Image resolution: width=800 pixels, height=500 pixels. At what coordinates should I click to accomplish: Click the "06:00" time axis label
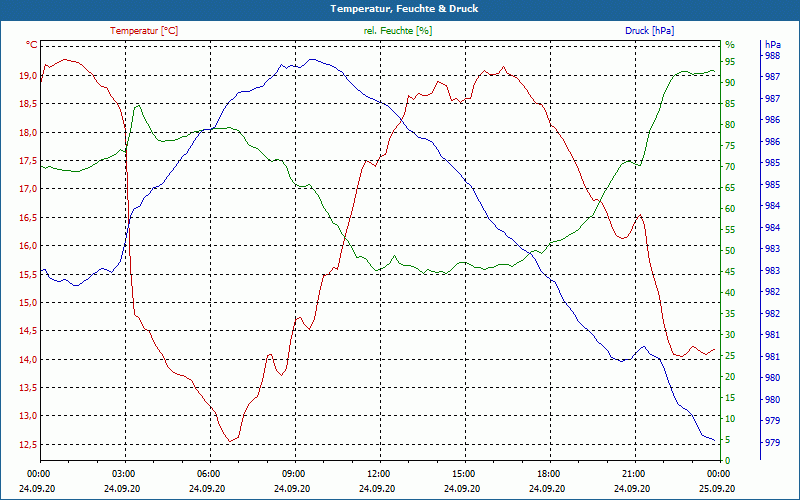pyautogui.click(x=207, y=474)
